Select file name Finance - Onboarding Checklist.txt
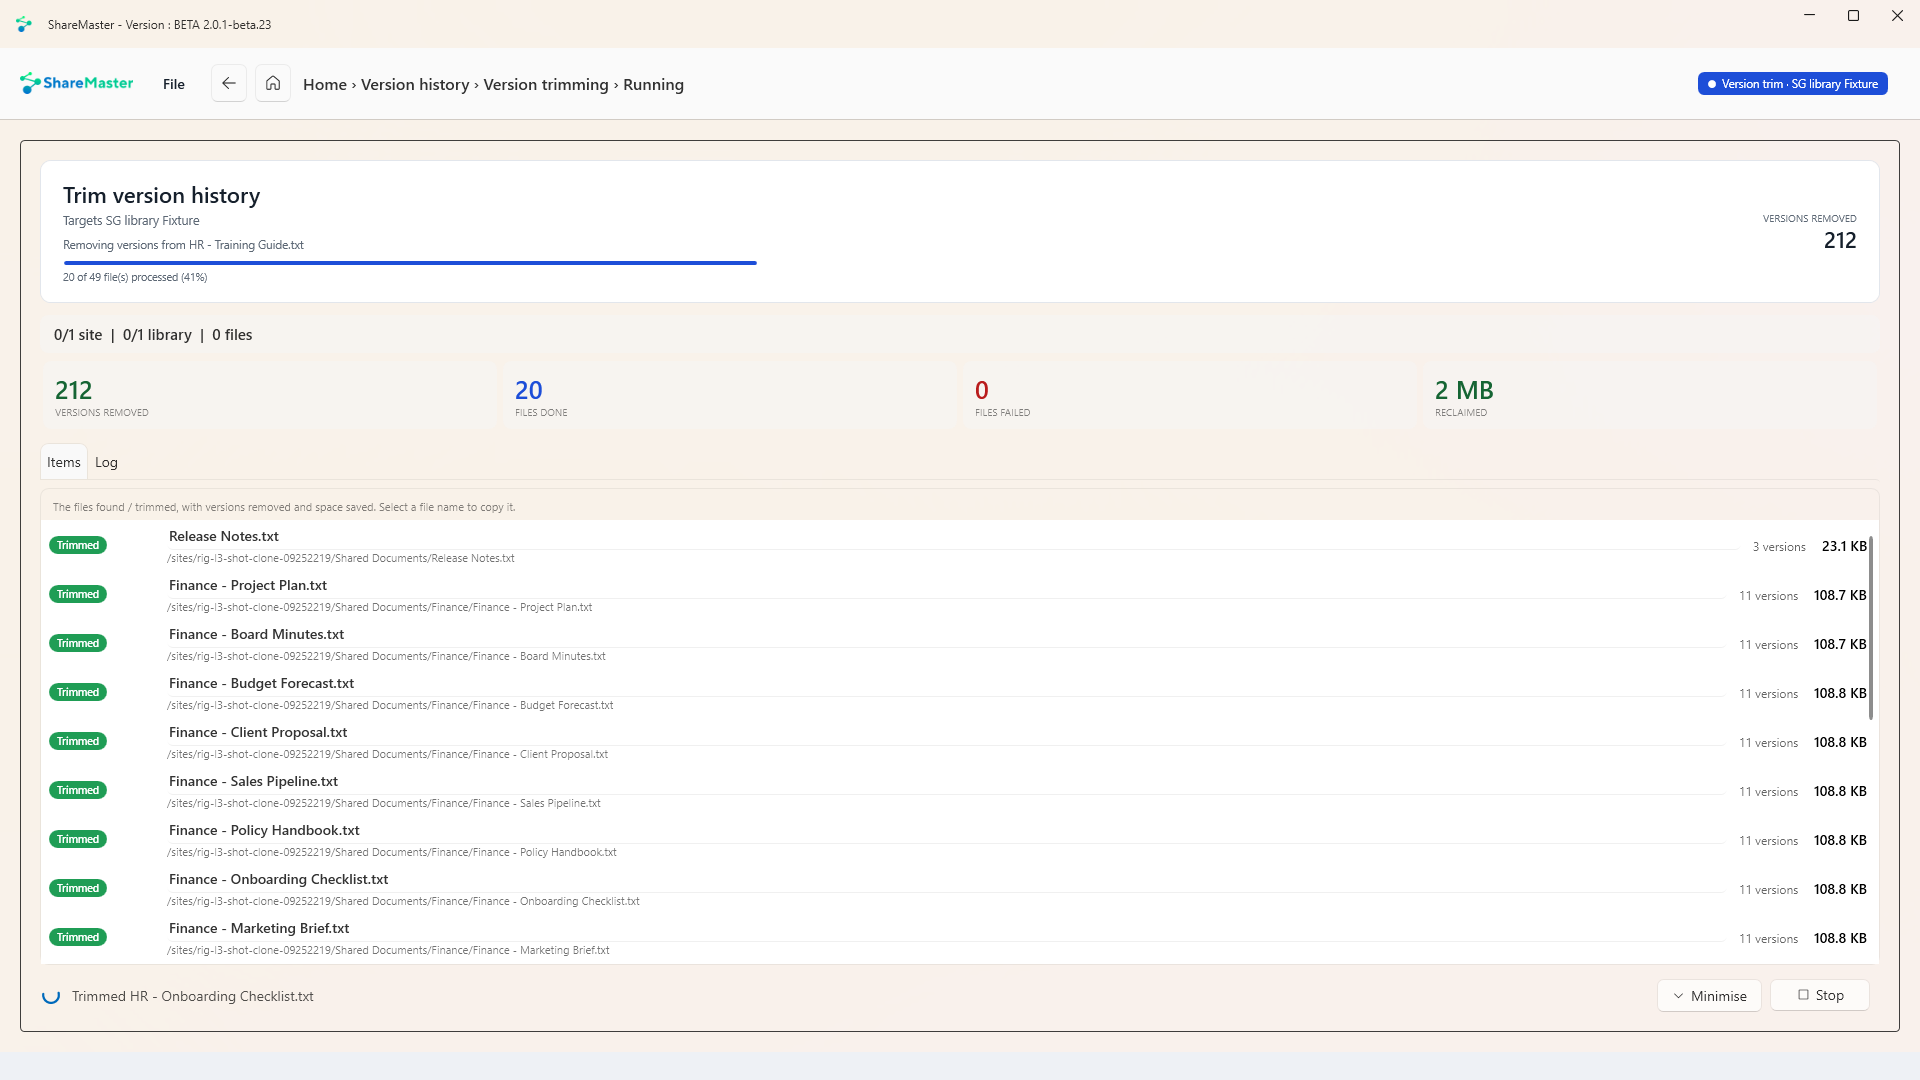Screen dimensions: 1920x1080 [278, 879]
